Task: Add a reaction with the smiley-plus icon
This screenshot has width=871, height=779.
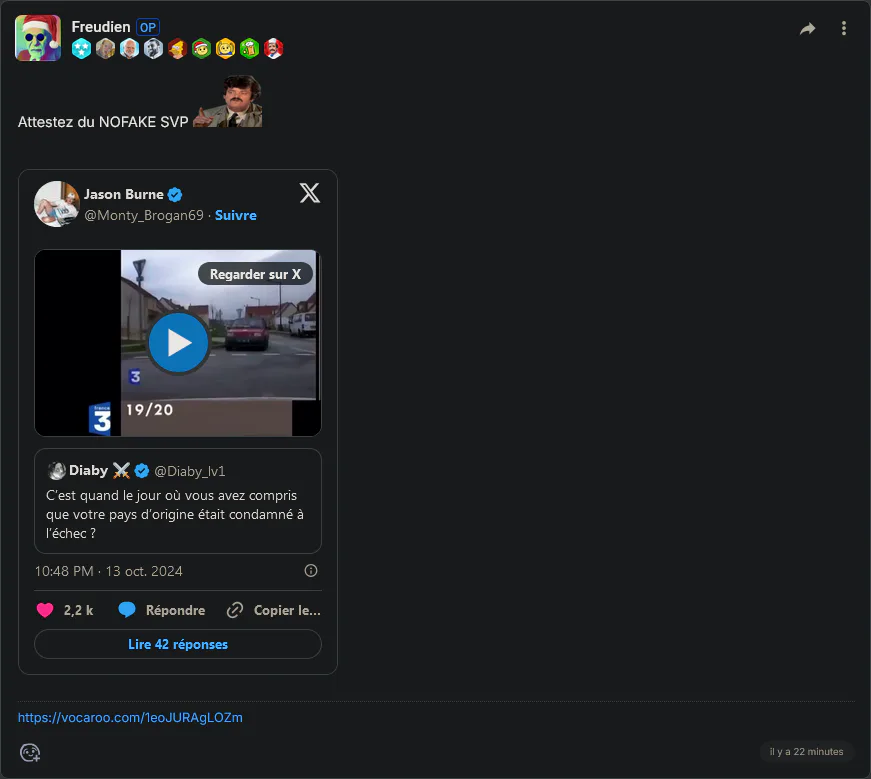Action: [x=30, y=752]
